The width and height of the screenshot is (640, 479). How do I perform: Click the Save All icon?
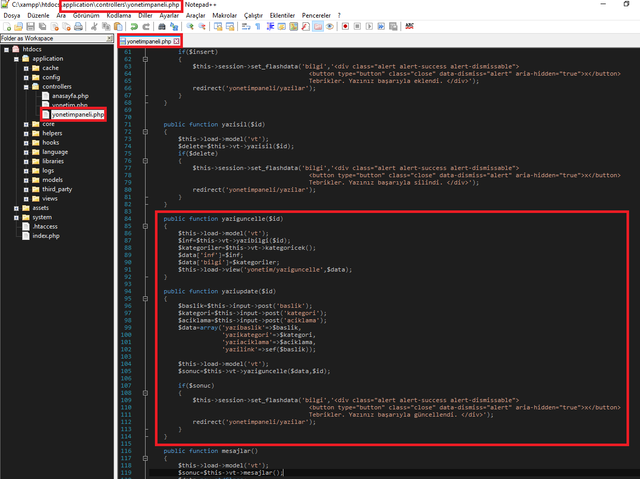tap(42, 27)
